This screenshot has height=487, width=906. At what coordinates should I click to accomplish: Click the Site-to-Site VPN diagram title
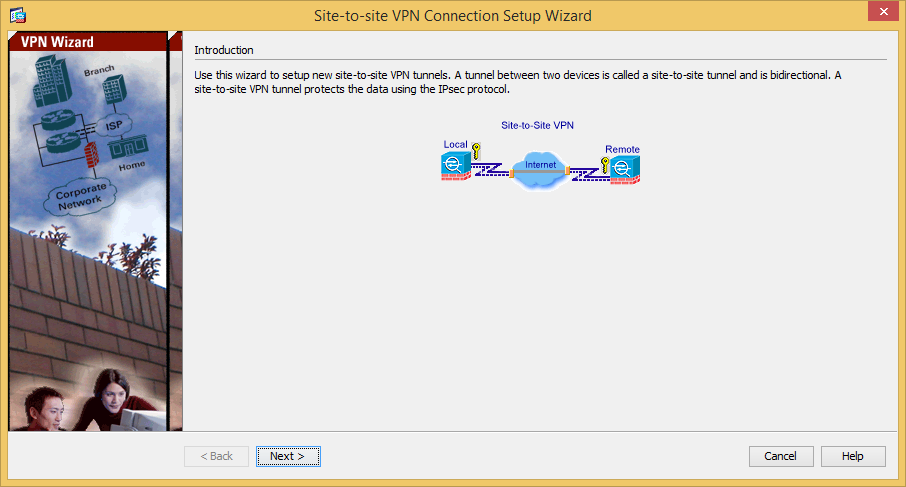click(537, 125)
